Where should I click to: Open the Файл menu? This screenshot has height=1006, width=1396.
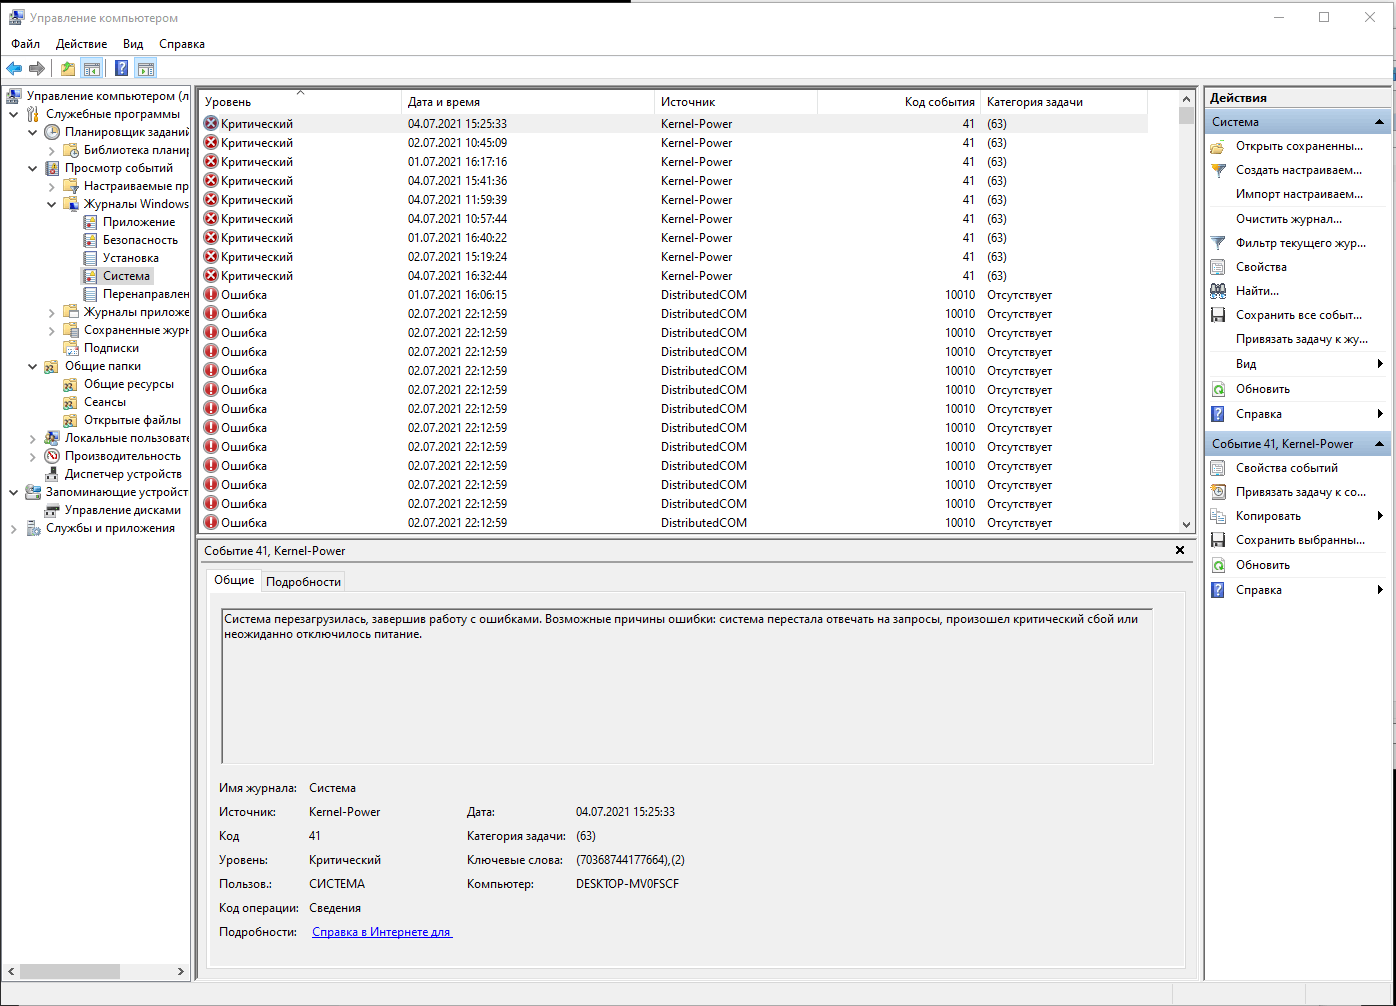[26, 44]
